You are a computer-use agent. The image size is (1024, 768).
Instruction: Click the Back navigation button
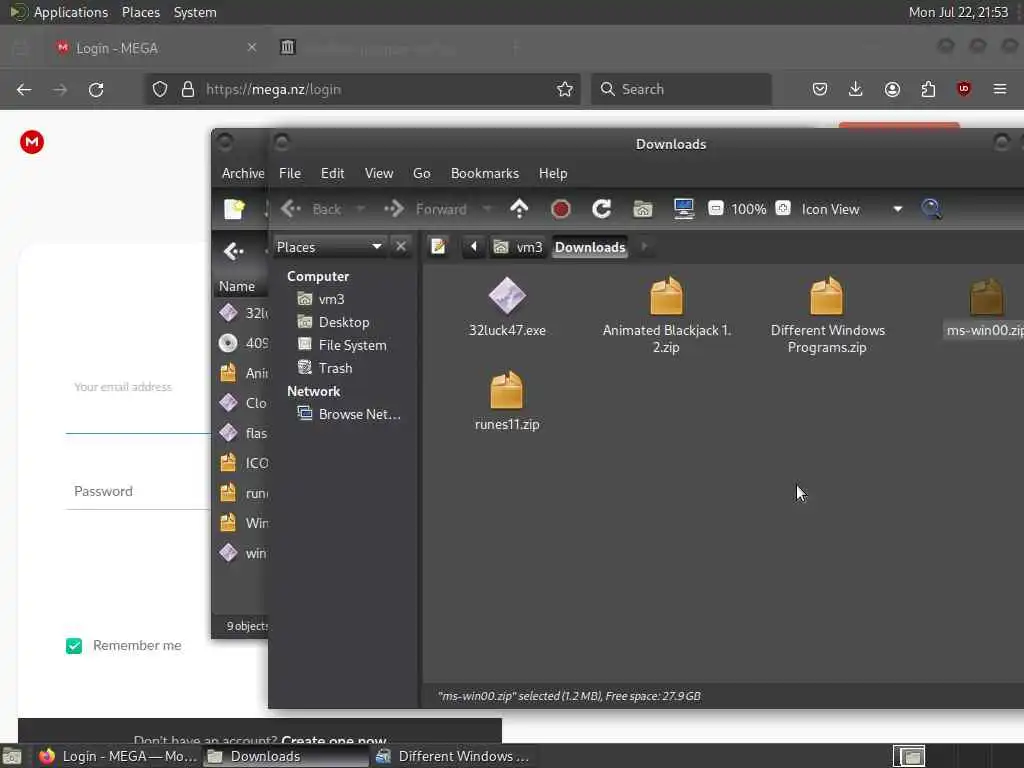[312, 209]
